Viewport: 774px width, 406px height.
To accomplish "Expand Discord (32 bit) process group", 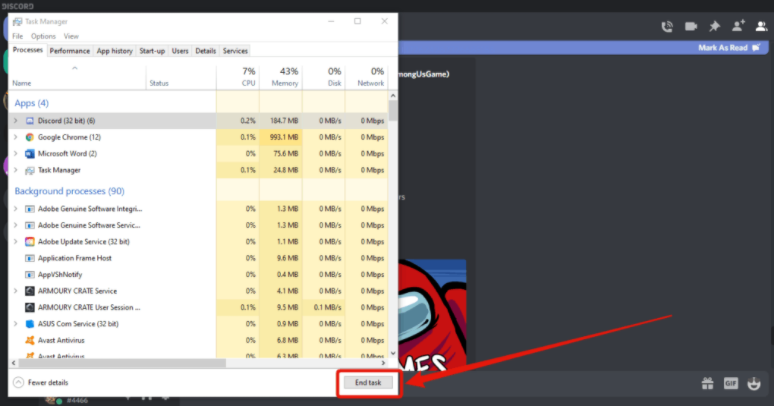I will coord(15,121).
